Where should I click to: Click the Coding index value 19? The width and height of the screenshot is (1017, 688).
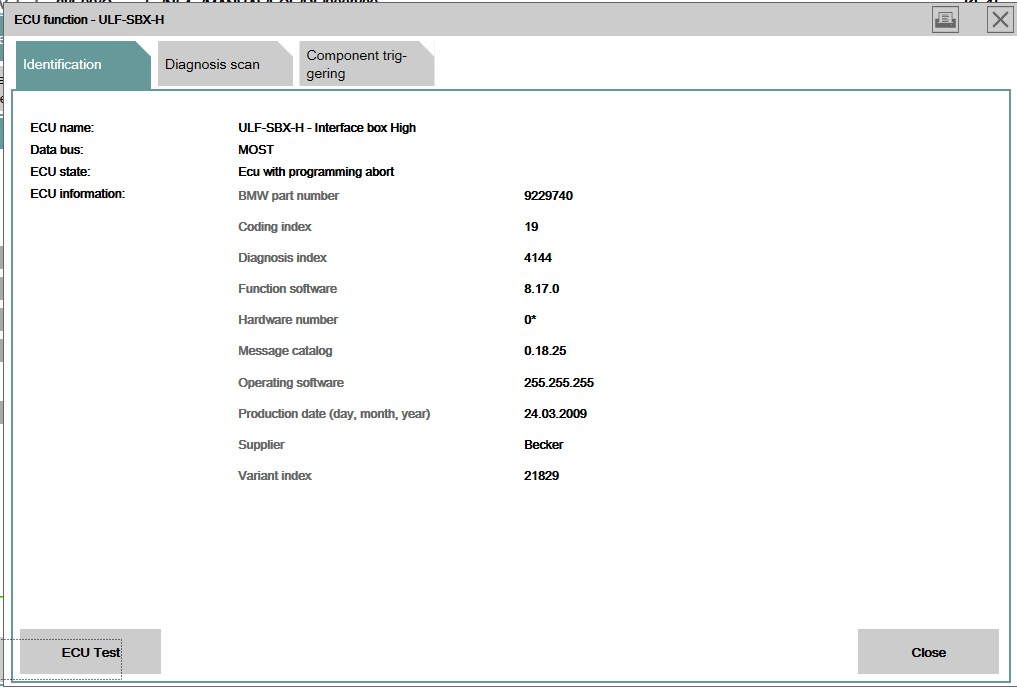point(531,227)
